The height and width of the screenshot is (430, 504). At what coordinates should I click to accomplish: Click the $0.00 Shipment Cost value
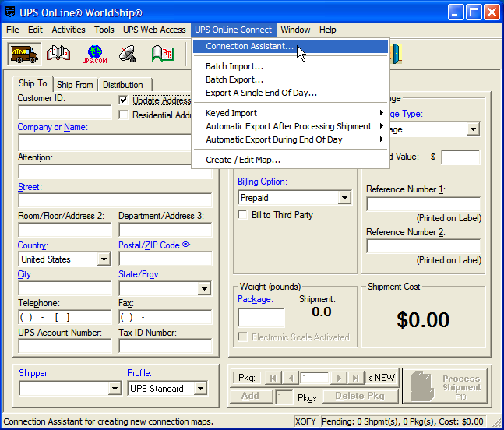click(423, 320)
